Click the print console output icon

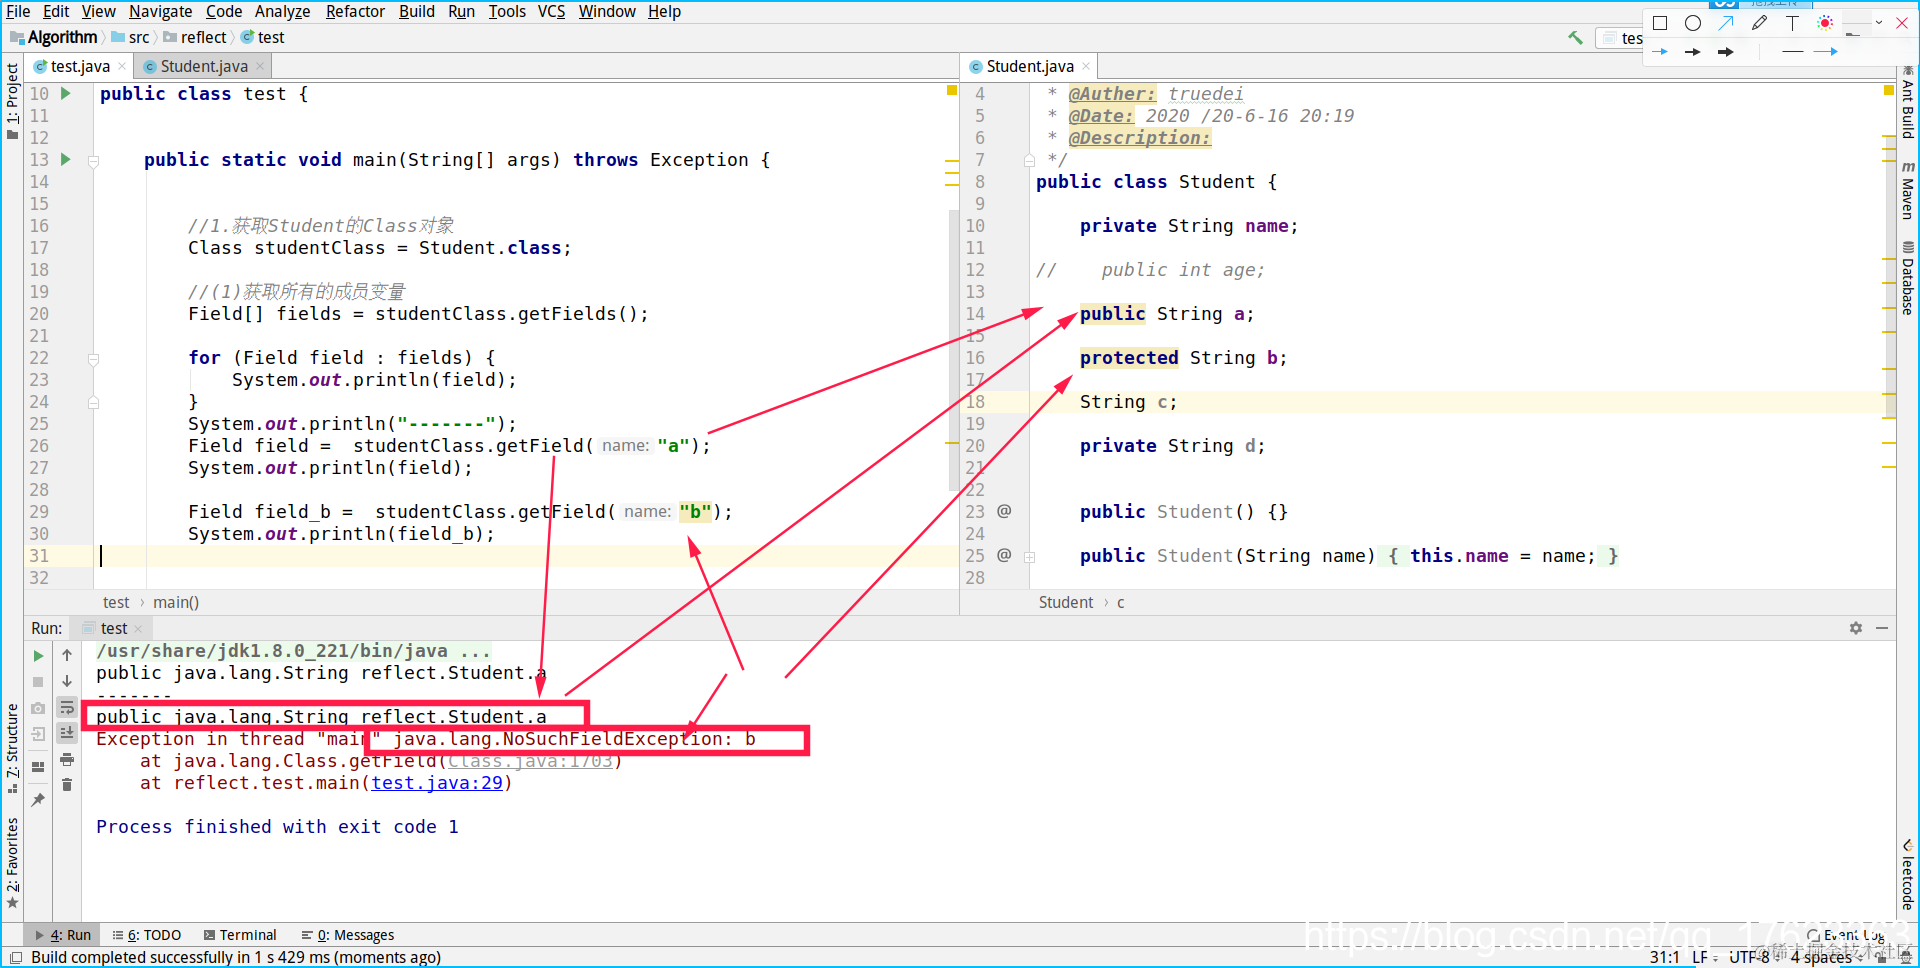tap(67, 760)
